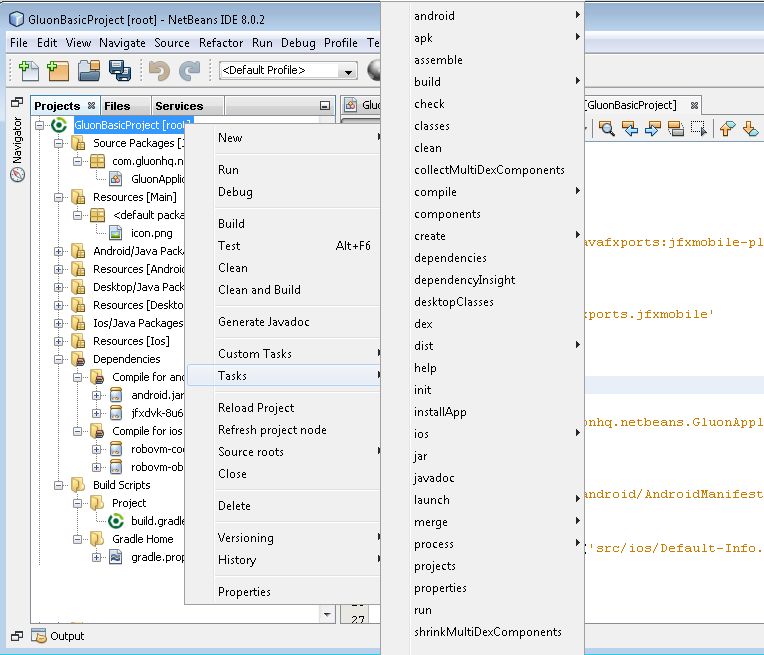Click the Undo arrow icon
Viewport: 764px width, 655px height.
(x=159, y=71)
